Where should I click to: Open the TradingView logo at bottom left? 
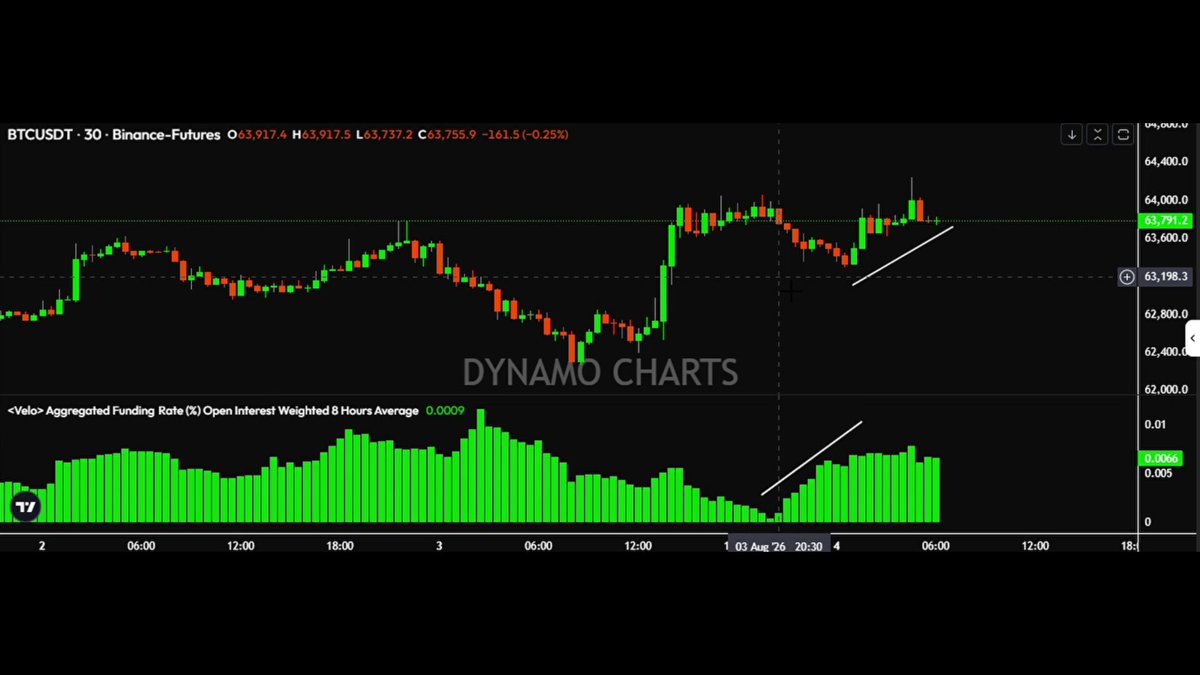26,507
